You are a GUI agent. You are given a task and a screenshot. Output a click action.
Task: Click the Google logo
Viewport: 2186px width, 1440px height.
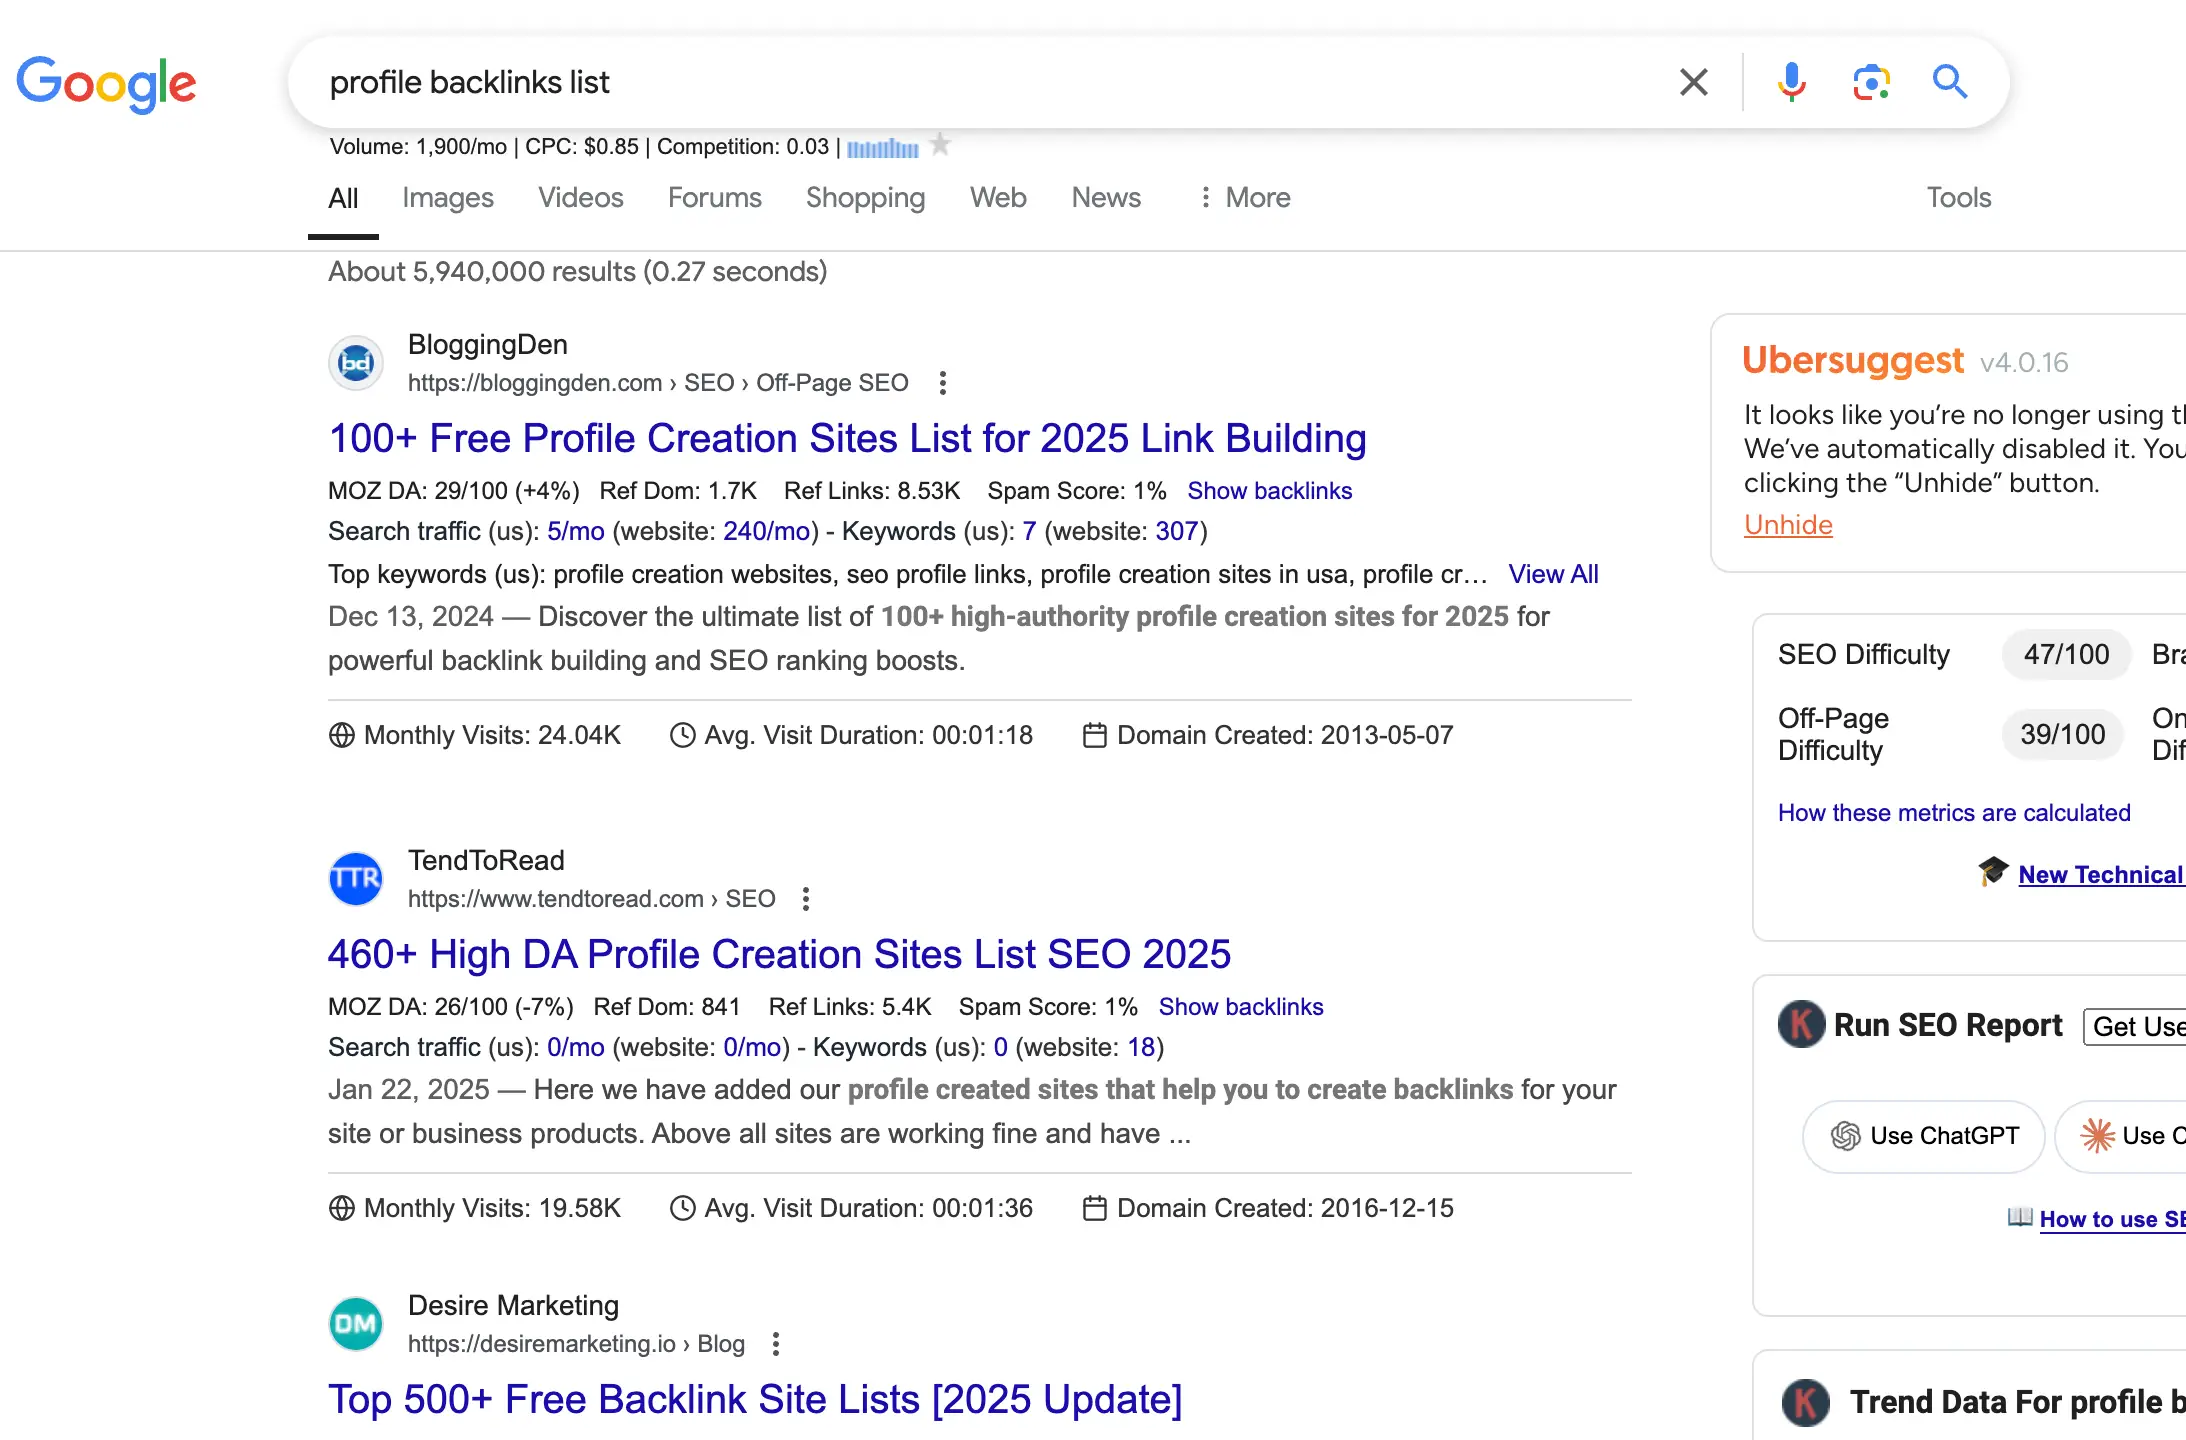106,84
